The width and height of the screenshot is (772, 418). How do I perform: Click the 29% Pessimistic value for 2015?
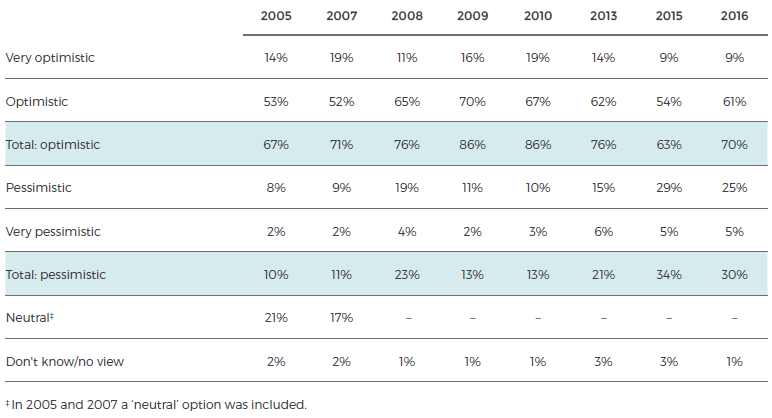(669, 188)
